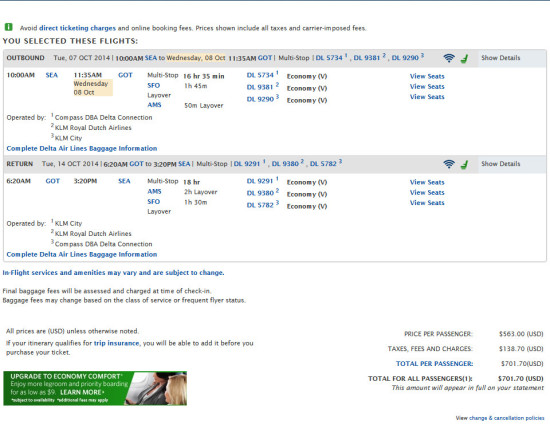
Task: View seats for return flight DL 9380
Action: click(427, 193)
